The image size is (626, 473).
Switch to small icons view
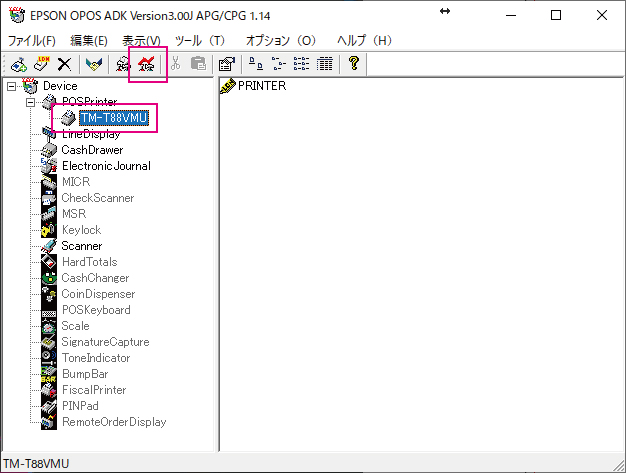click(x=279, y=63)
